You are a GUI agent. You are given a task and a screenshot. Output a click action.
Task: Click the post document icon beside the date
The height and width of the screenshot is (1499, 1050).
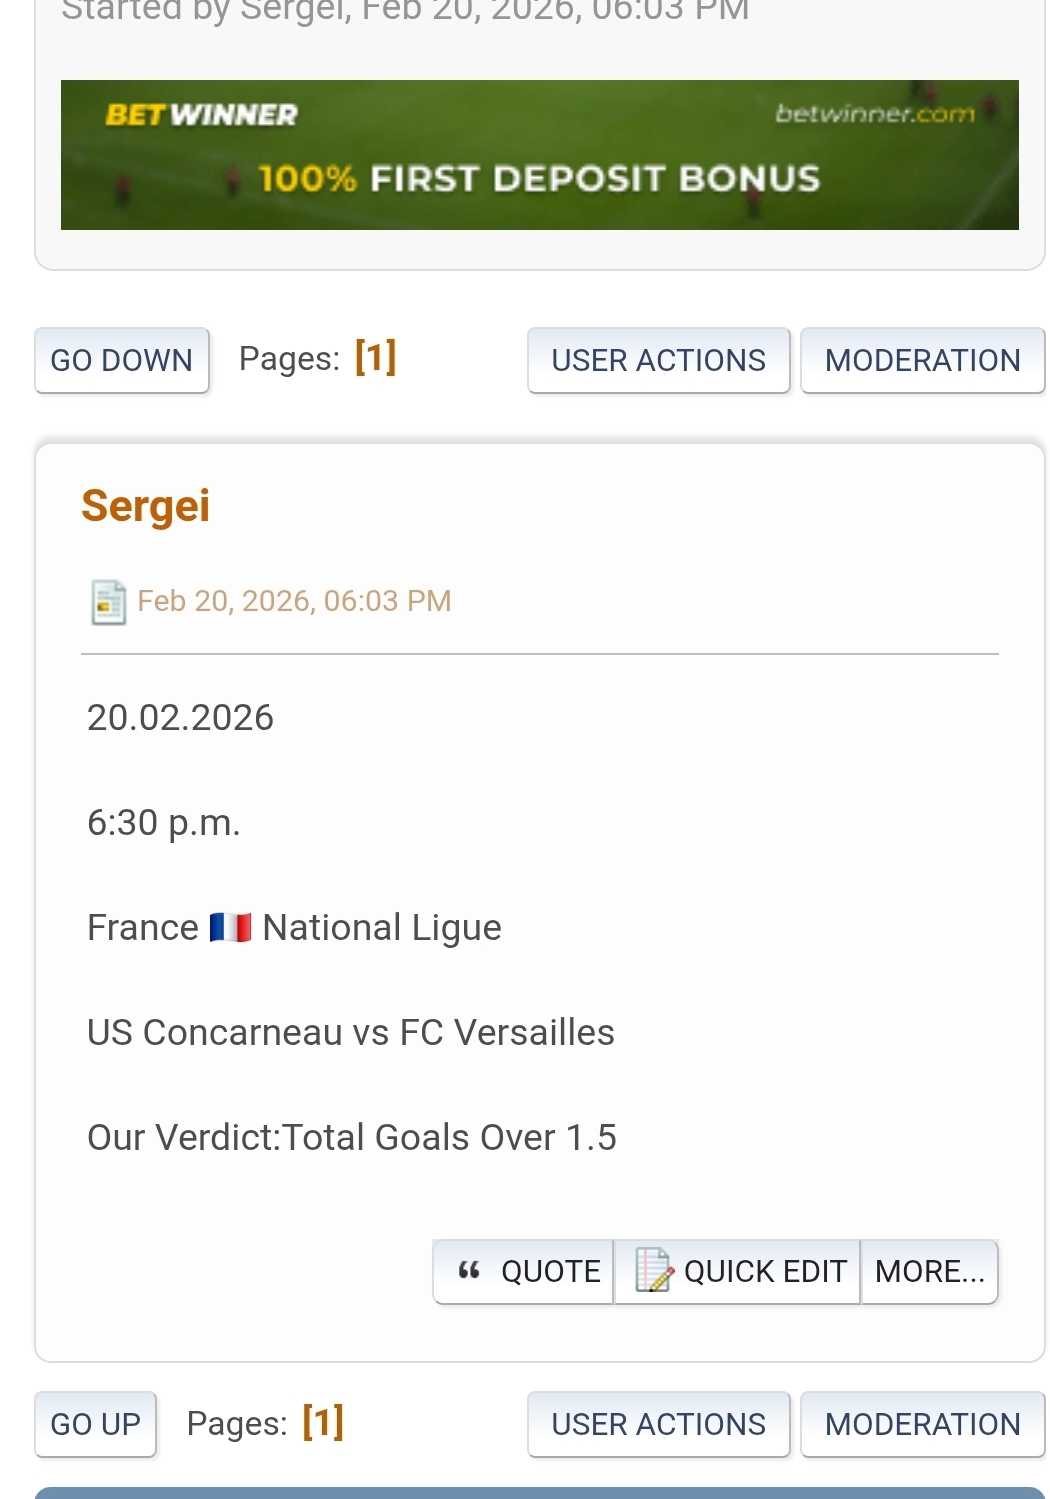point(108,602)
